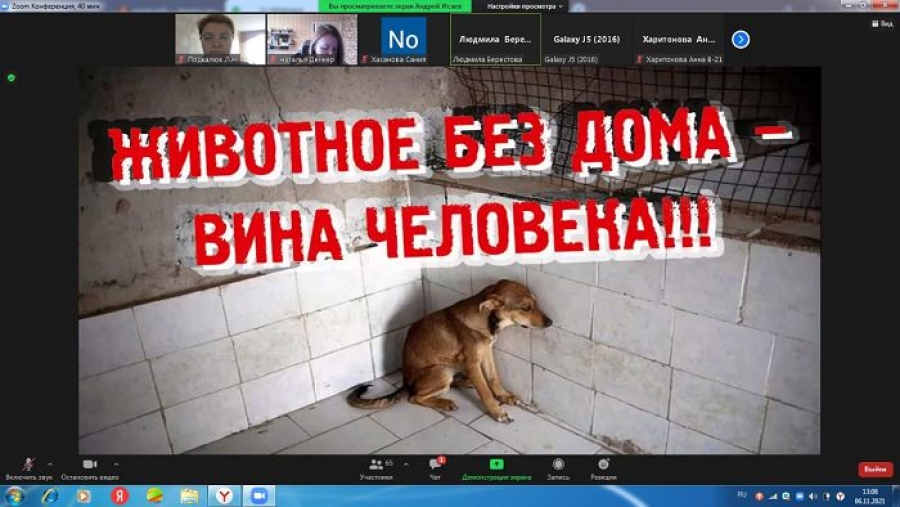Switch to the Zoom taskbar window
The image size is (900, 507).
(x=259, y=496)
